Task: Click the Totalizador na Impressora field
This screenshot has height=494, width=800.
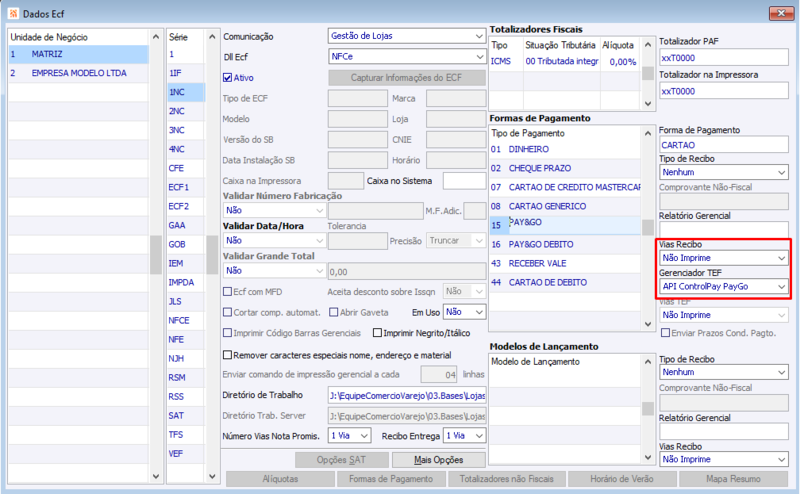Action: click(723, 91)
